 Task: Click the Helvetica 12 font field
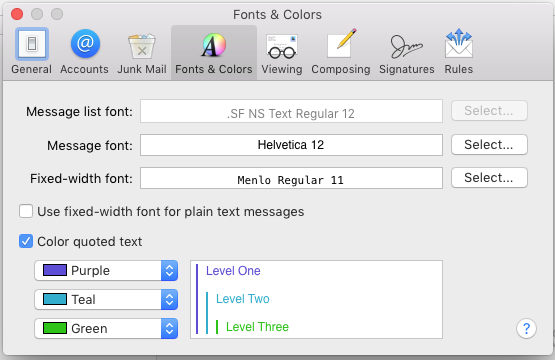[x=291, y=145]
